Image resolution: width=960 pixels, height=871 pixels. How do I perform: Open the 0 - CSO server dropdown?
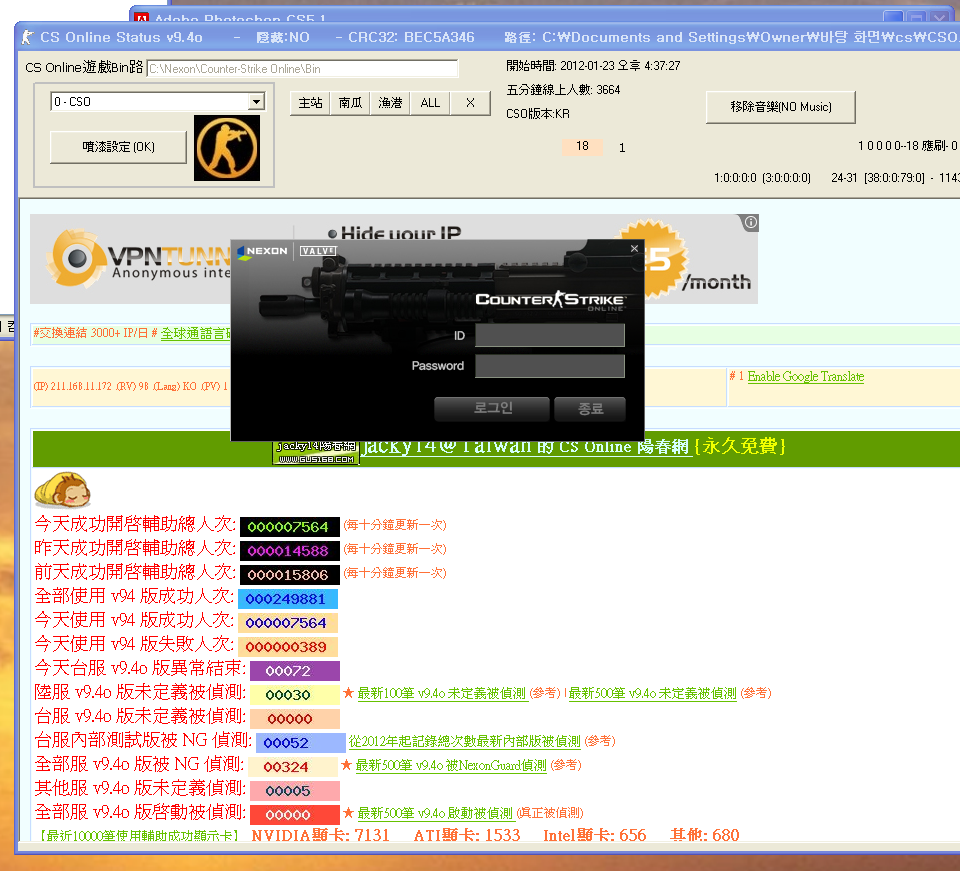(x=257, y=102)
